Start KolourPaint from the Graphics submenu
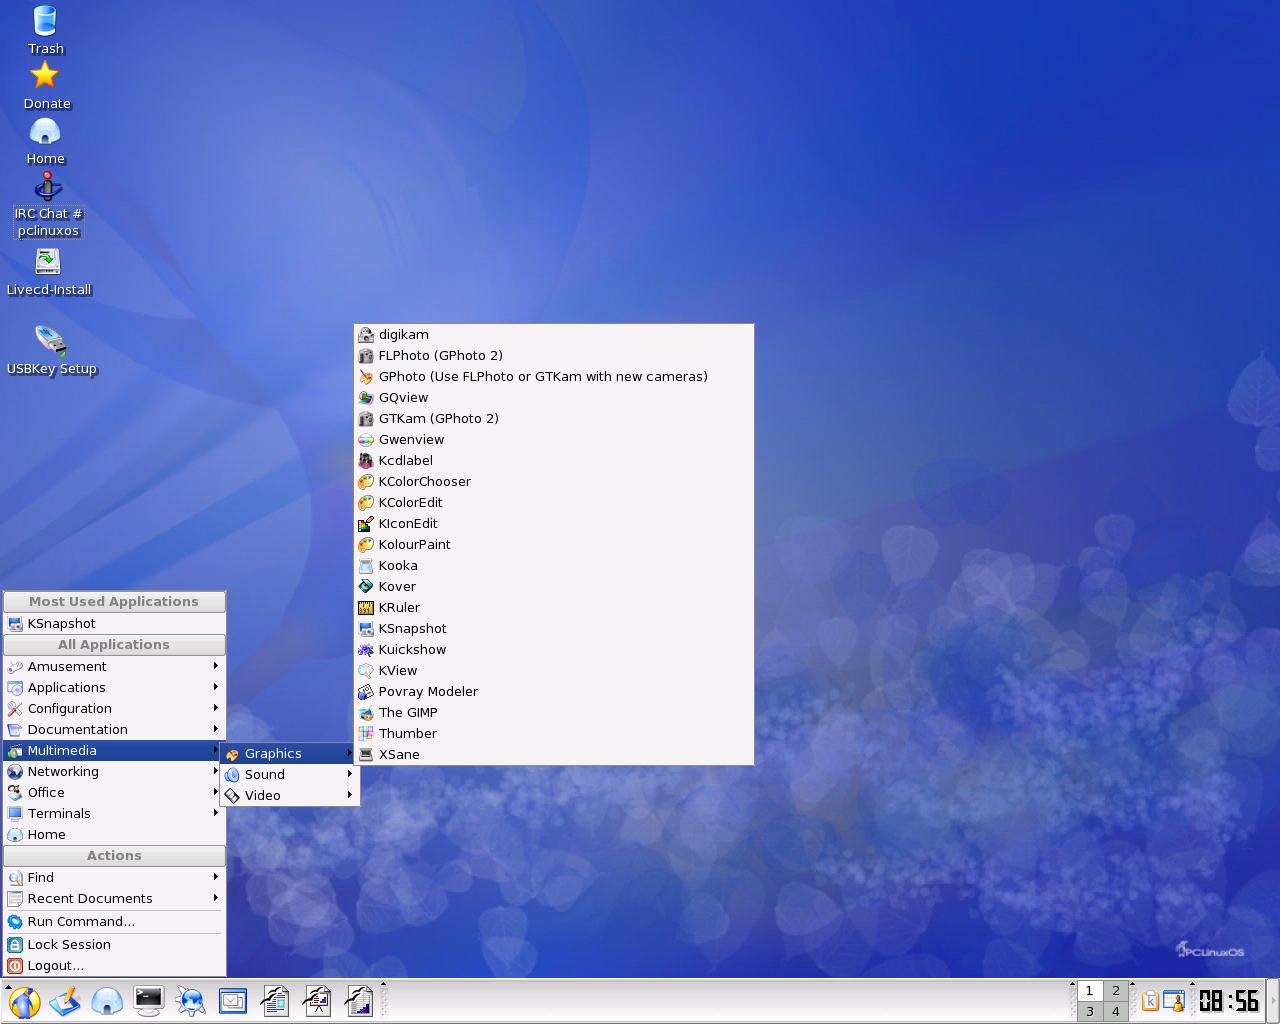This screenshot has width=1280, height=1024. pos(554,545)
